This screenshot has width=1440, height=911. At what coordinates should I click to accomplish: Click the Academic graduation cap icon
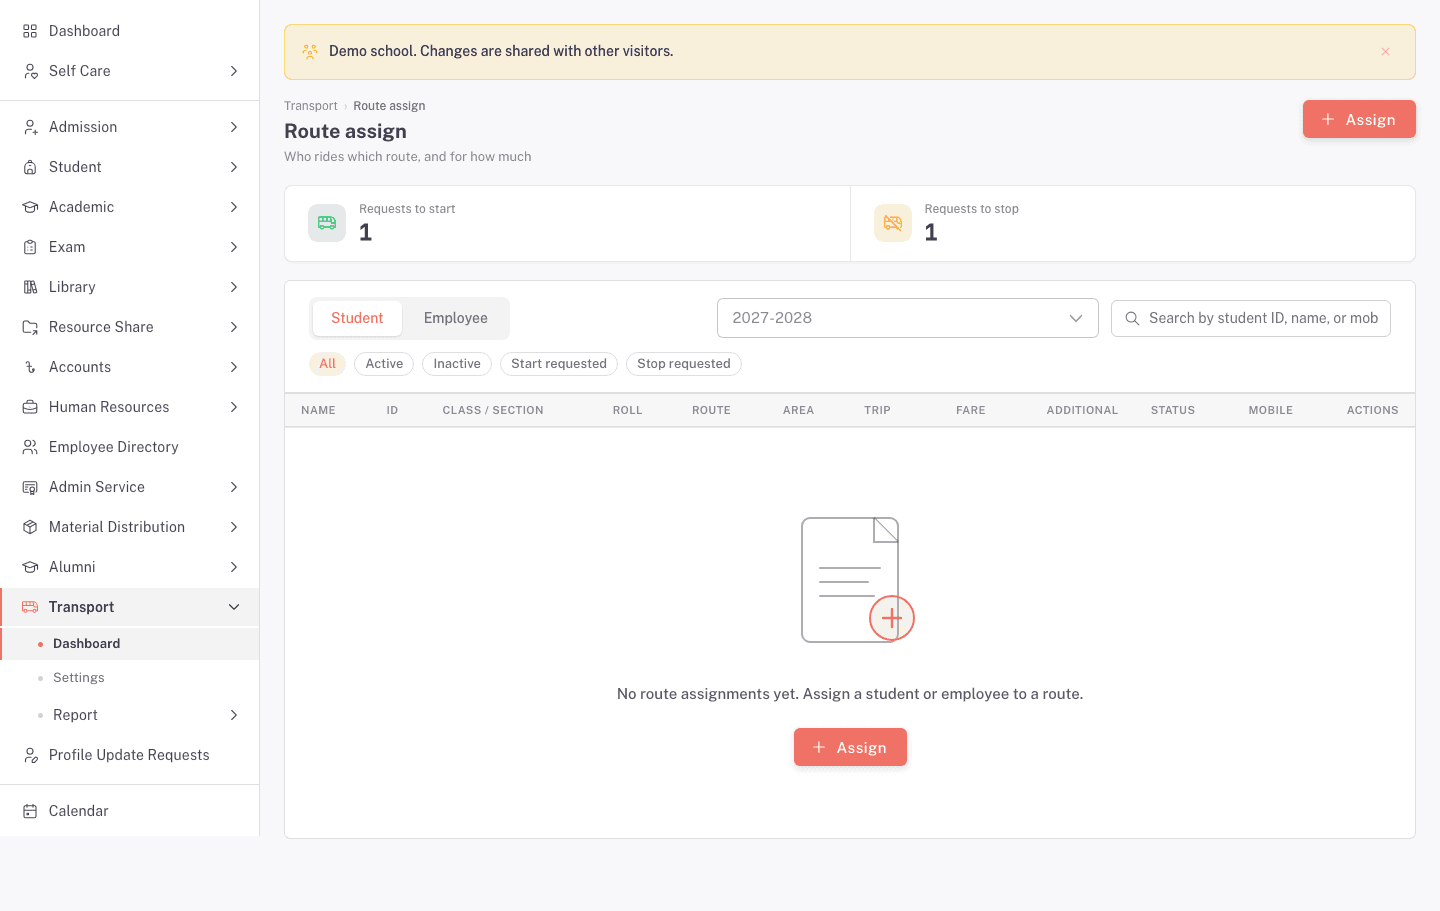pos(30,207)
